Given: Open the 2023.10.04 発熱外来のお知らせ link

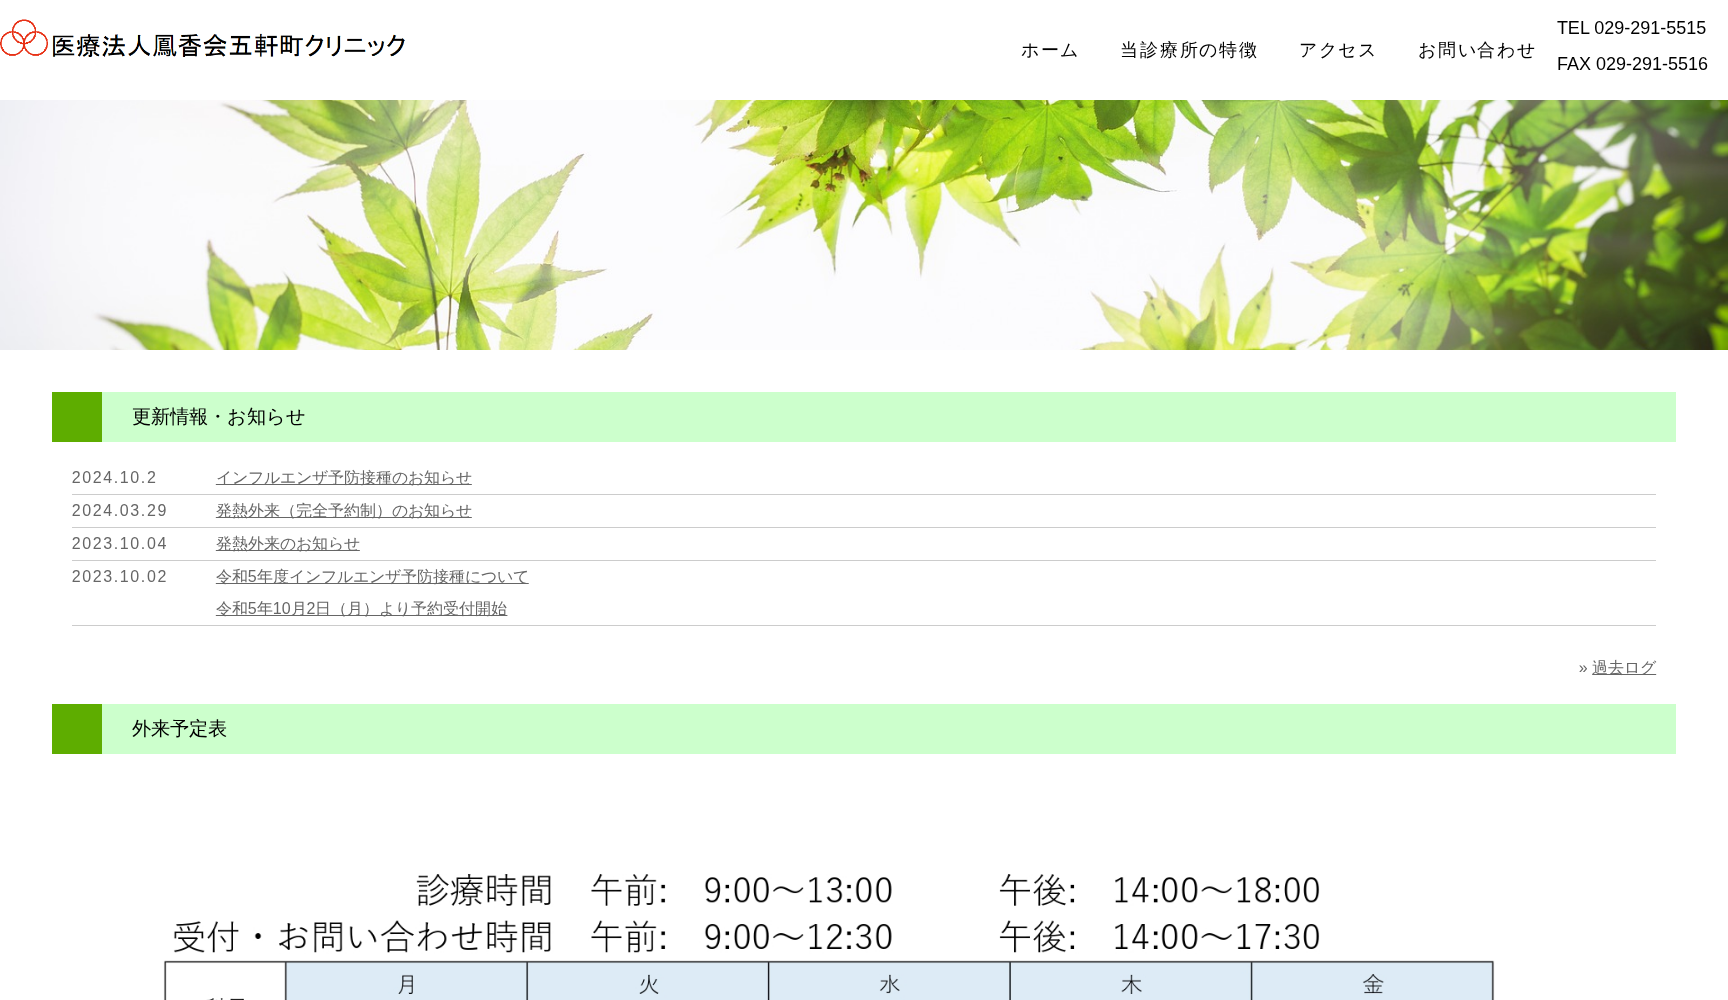Looking at the screenshot, I should (x=287, y=544).
